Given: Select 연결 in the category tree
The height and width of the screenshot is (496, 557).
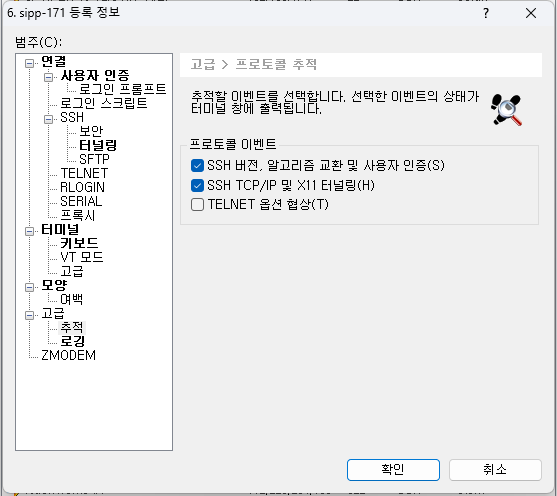Looking at the screenshot, I should point(54,61).
